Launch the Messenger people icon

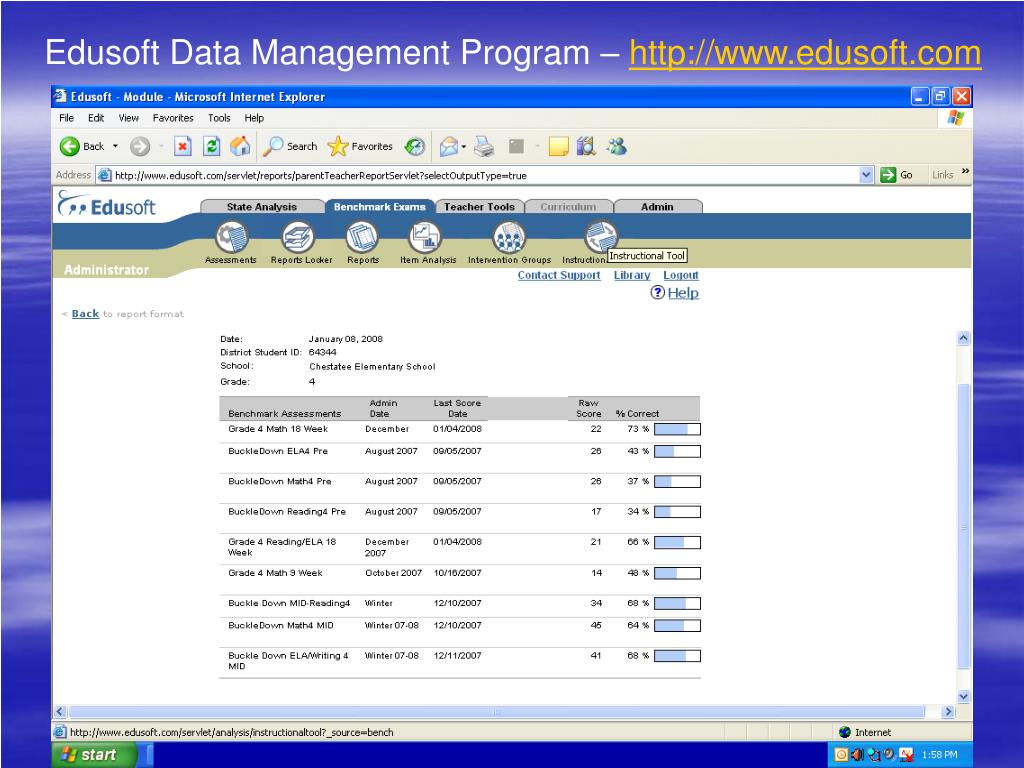(x=616, y=146)
